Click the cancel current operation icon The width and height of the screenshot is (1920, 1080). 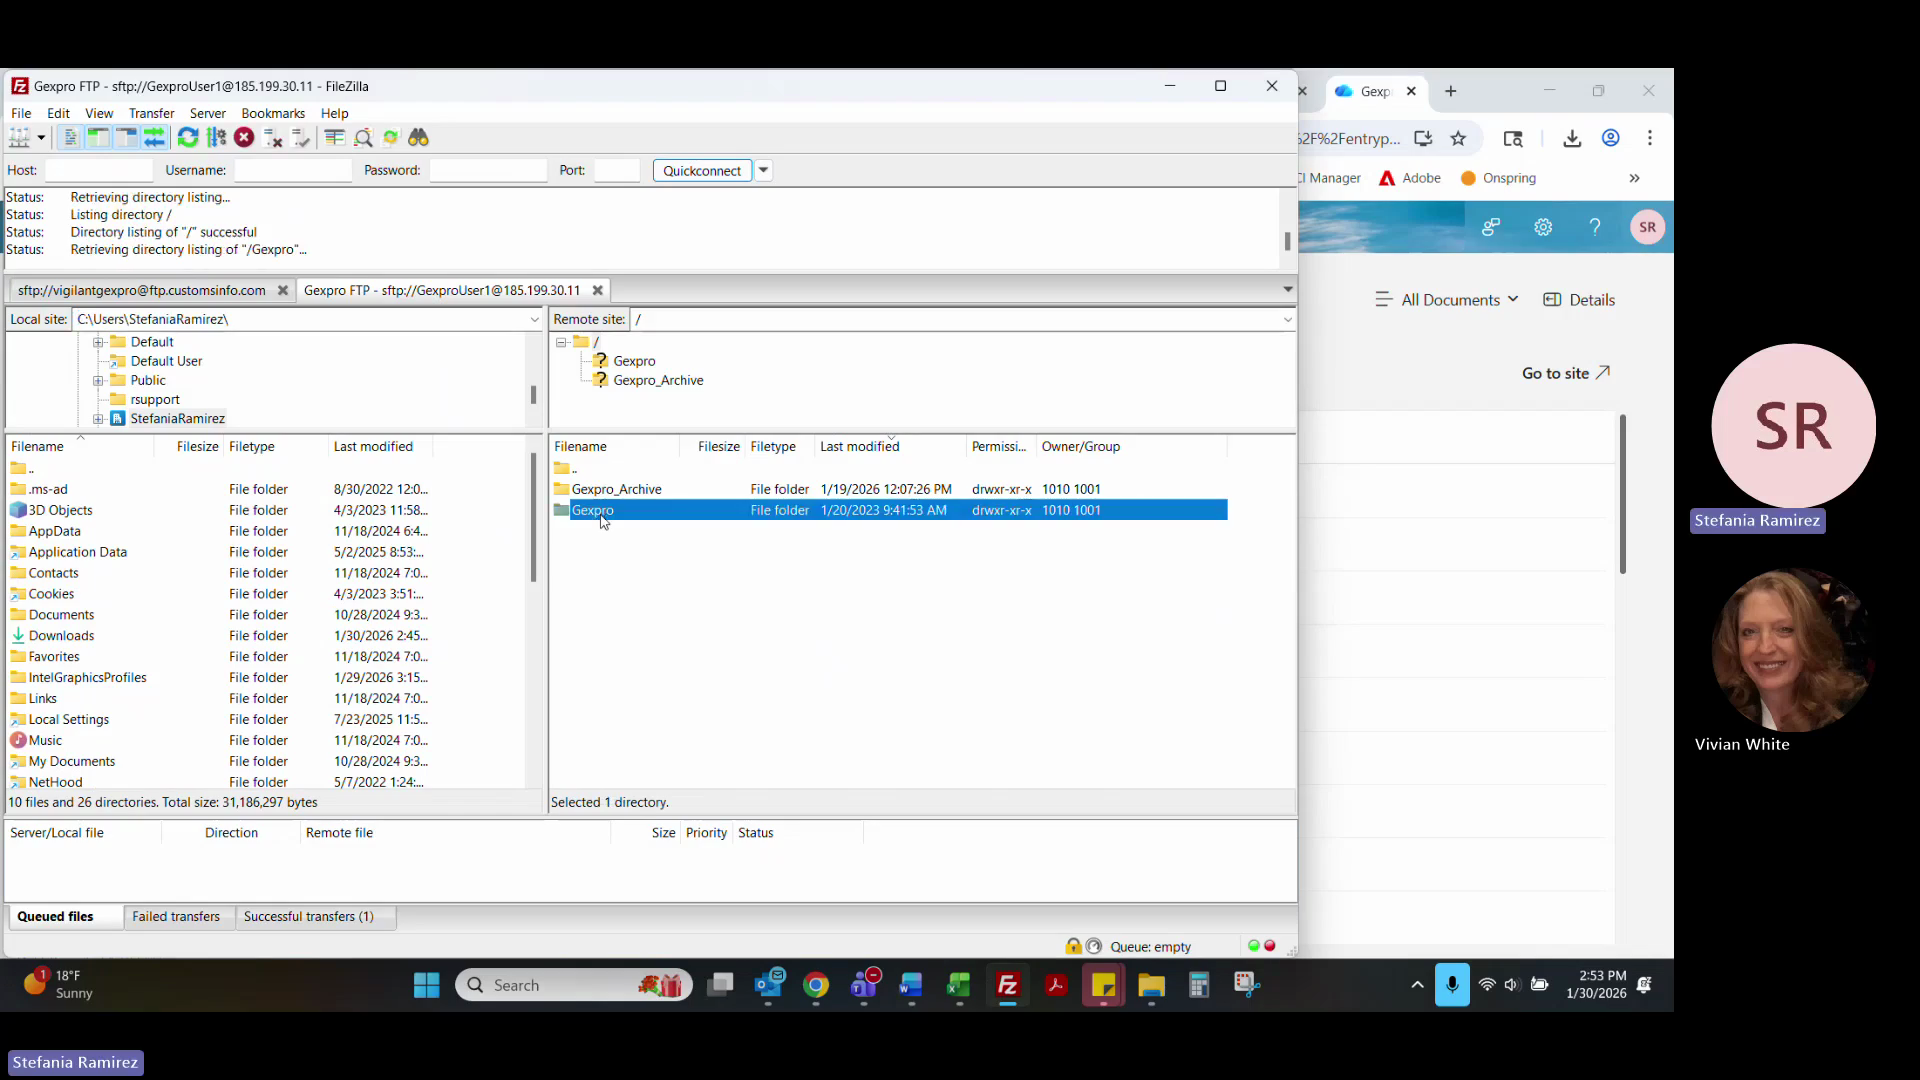tap(244, 138)
